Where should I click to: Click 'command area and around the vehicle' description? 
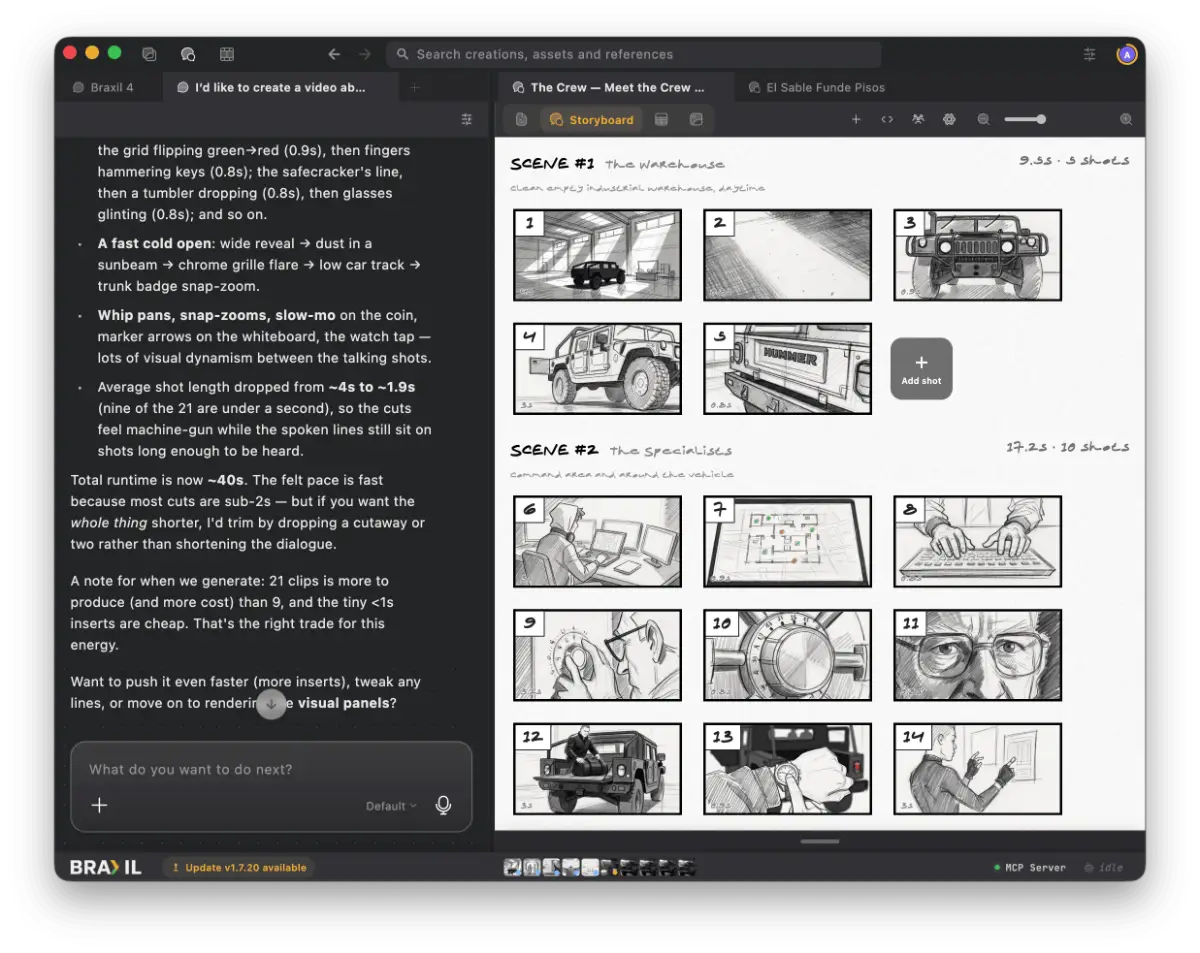(x=621, y=474)
